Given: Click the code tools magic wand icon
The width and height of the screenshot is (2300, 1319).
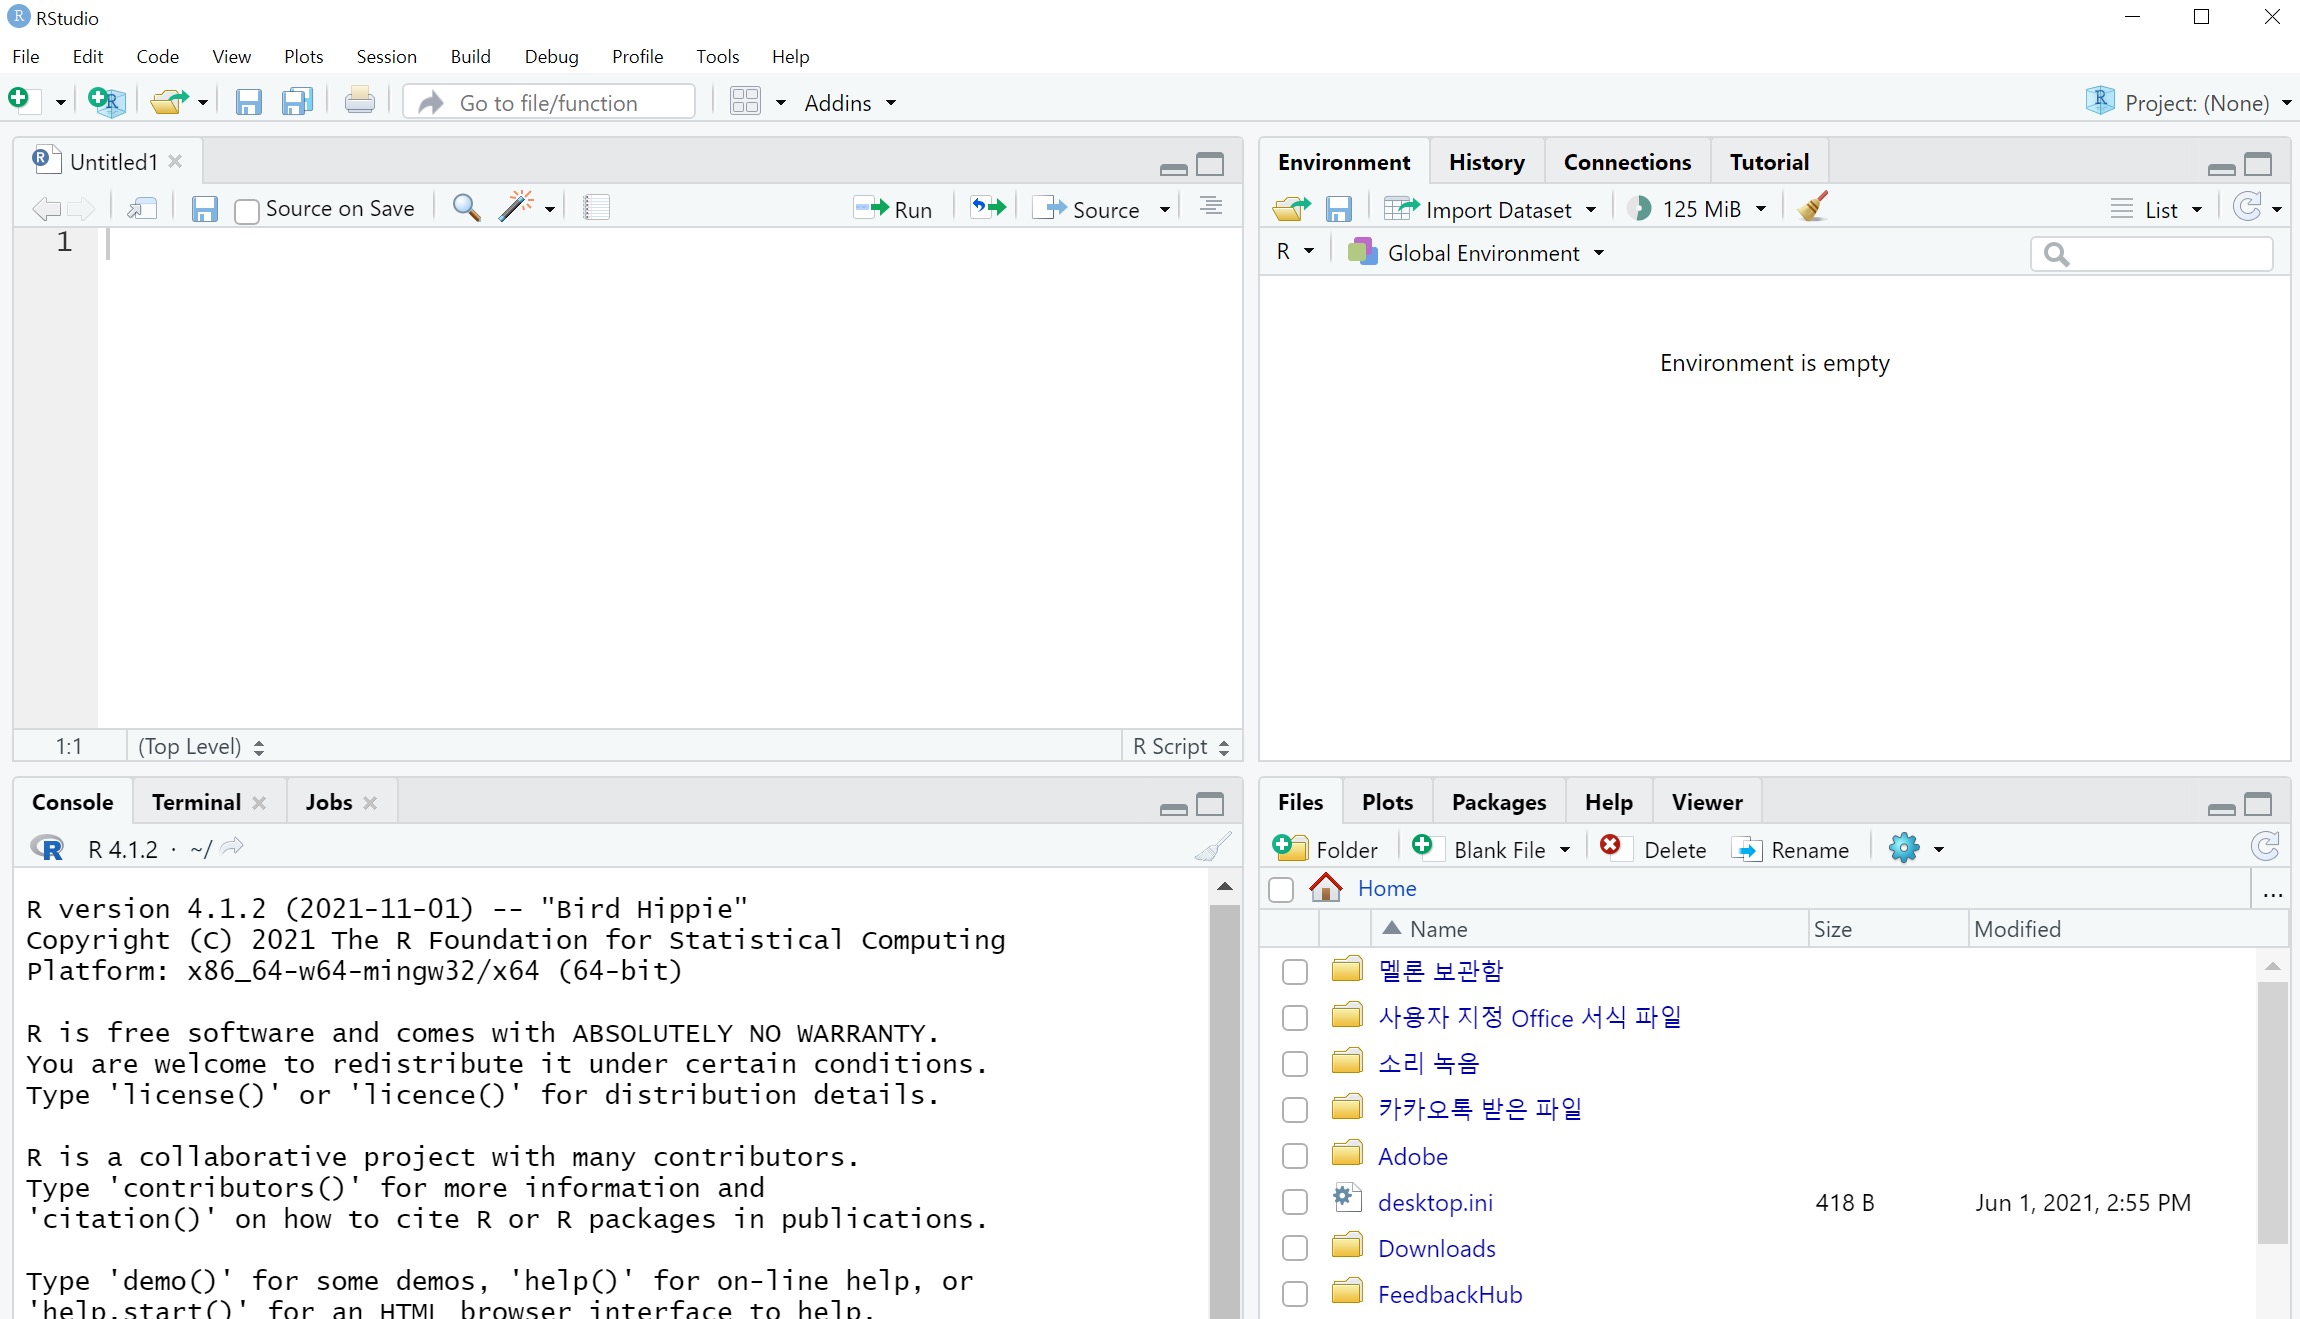Looking at the screenshot, I should pos(516,207).
